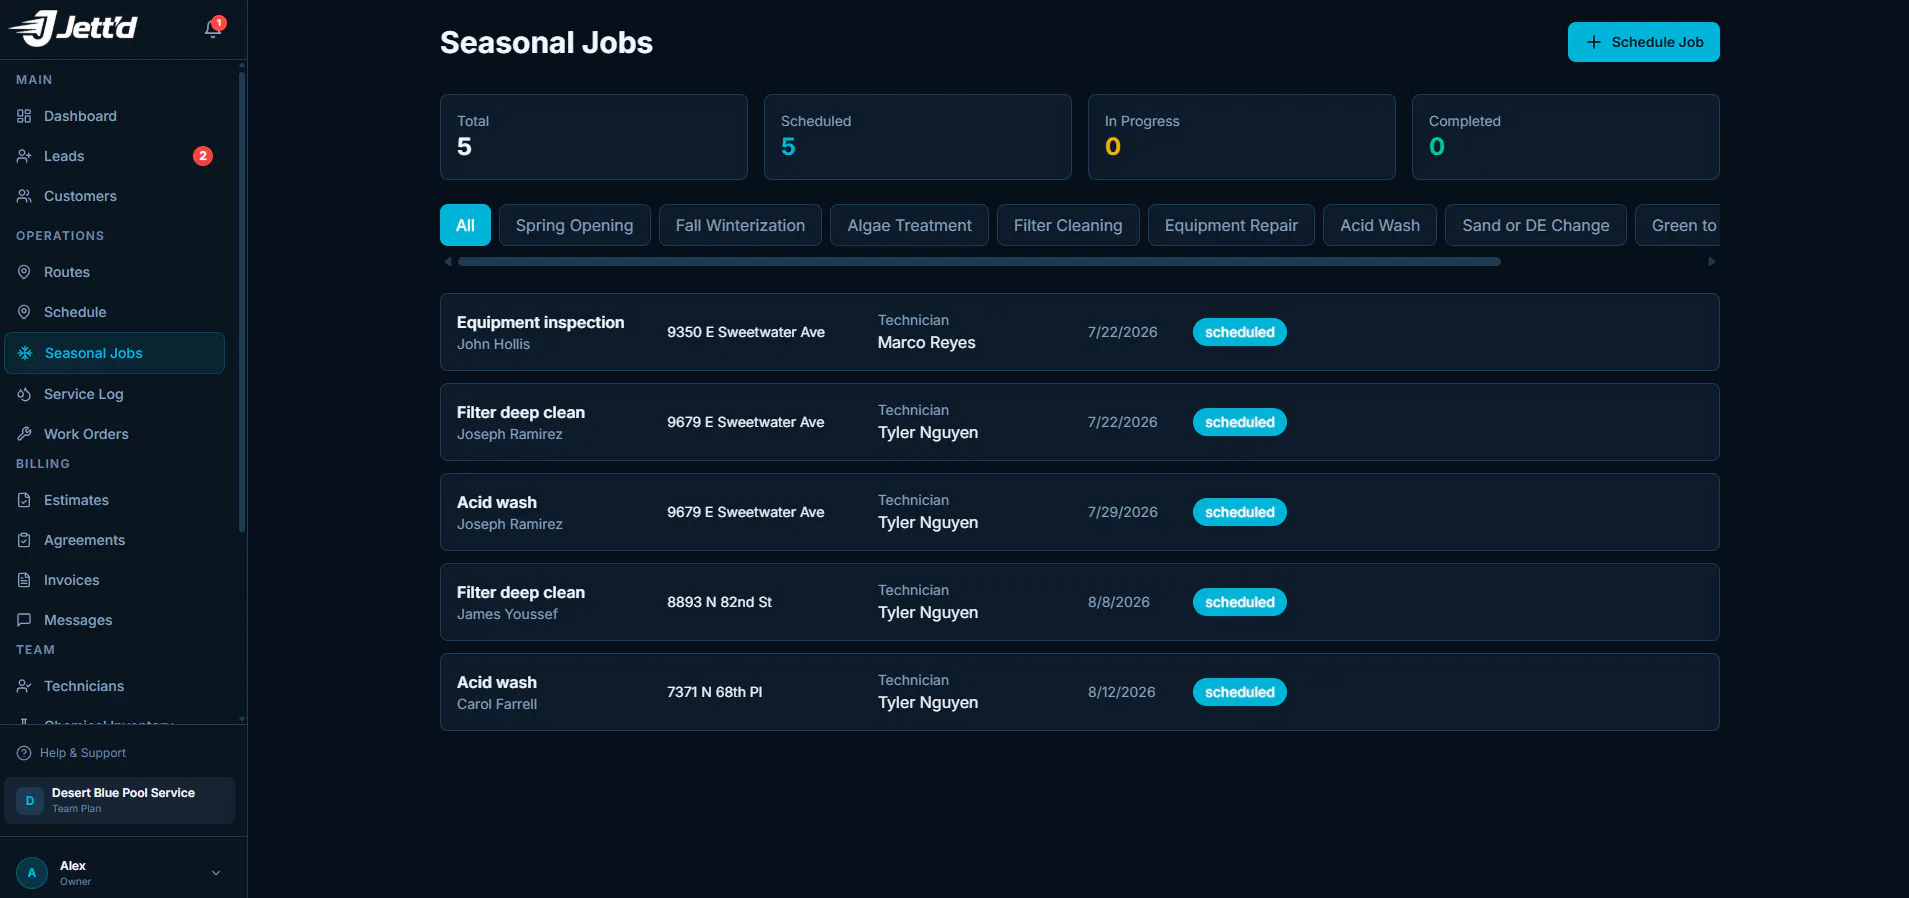1909x898 pixels.
Task: Click the Work Orders wrench icon
Action: pos(24,434)
